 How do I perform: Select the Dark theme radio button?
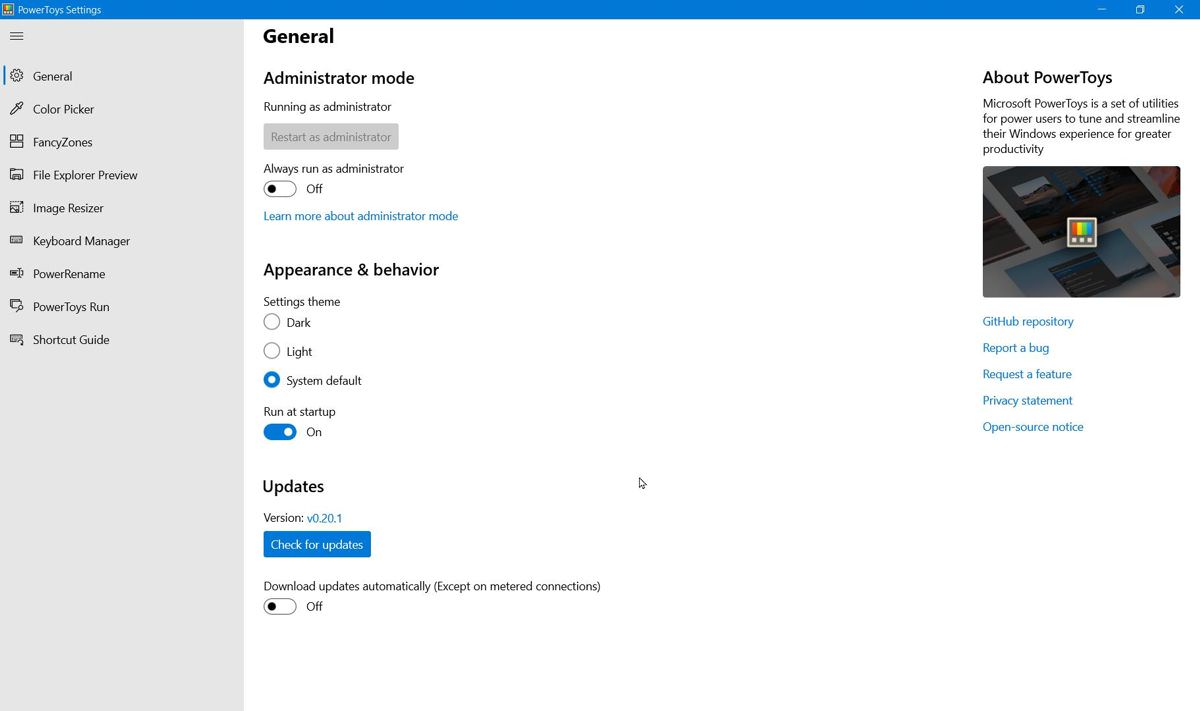point(272,322)
